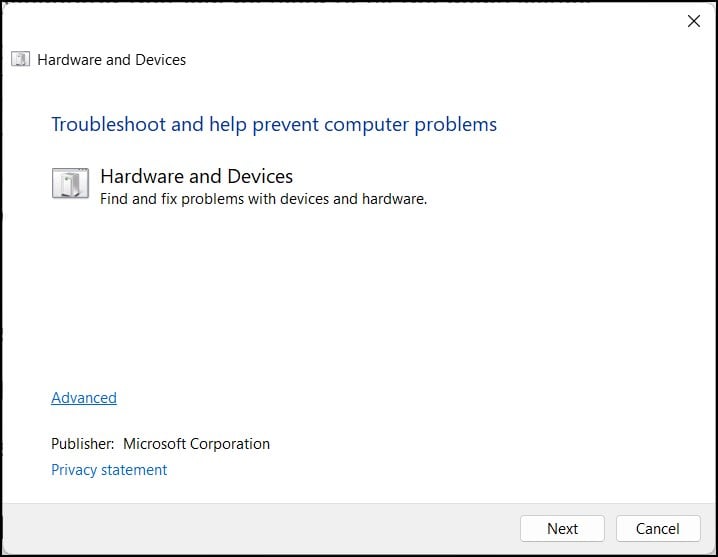This screenshot has width=718, height=557.
Task: Open the Privacy statement link
Action: point(109,470)
